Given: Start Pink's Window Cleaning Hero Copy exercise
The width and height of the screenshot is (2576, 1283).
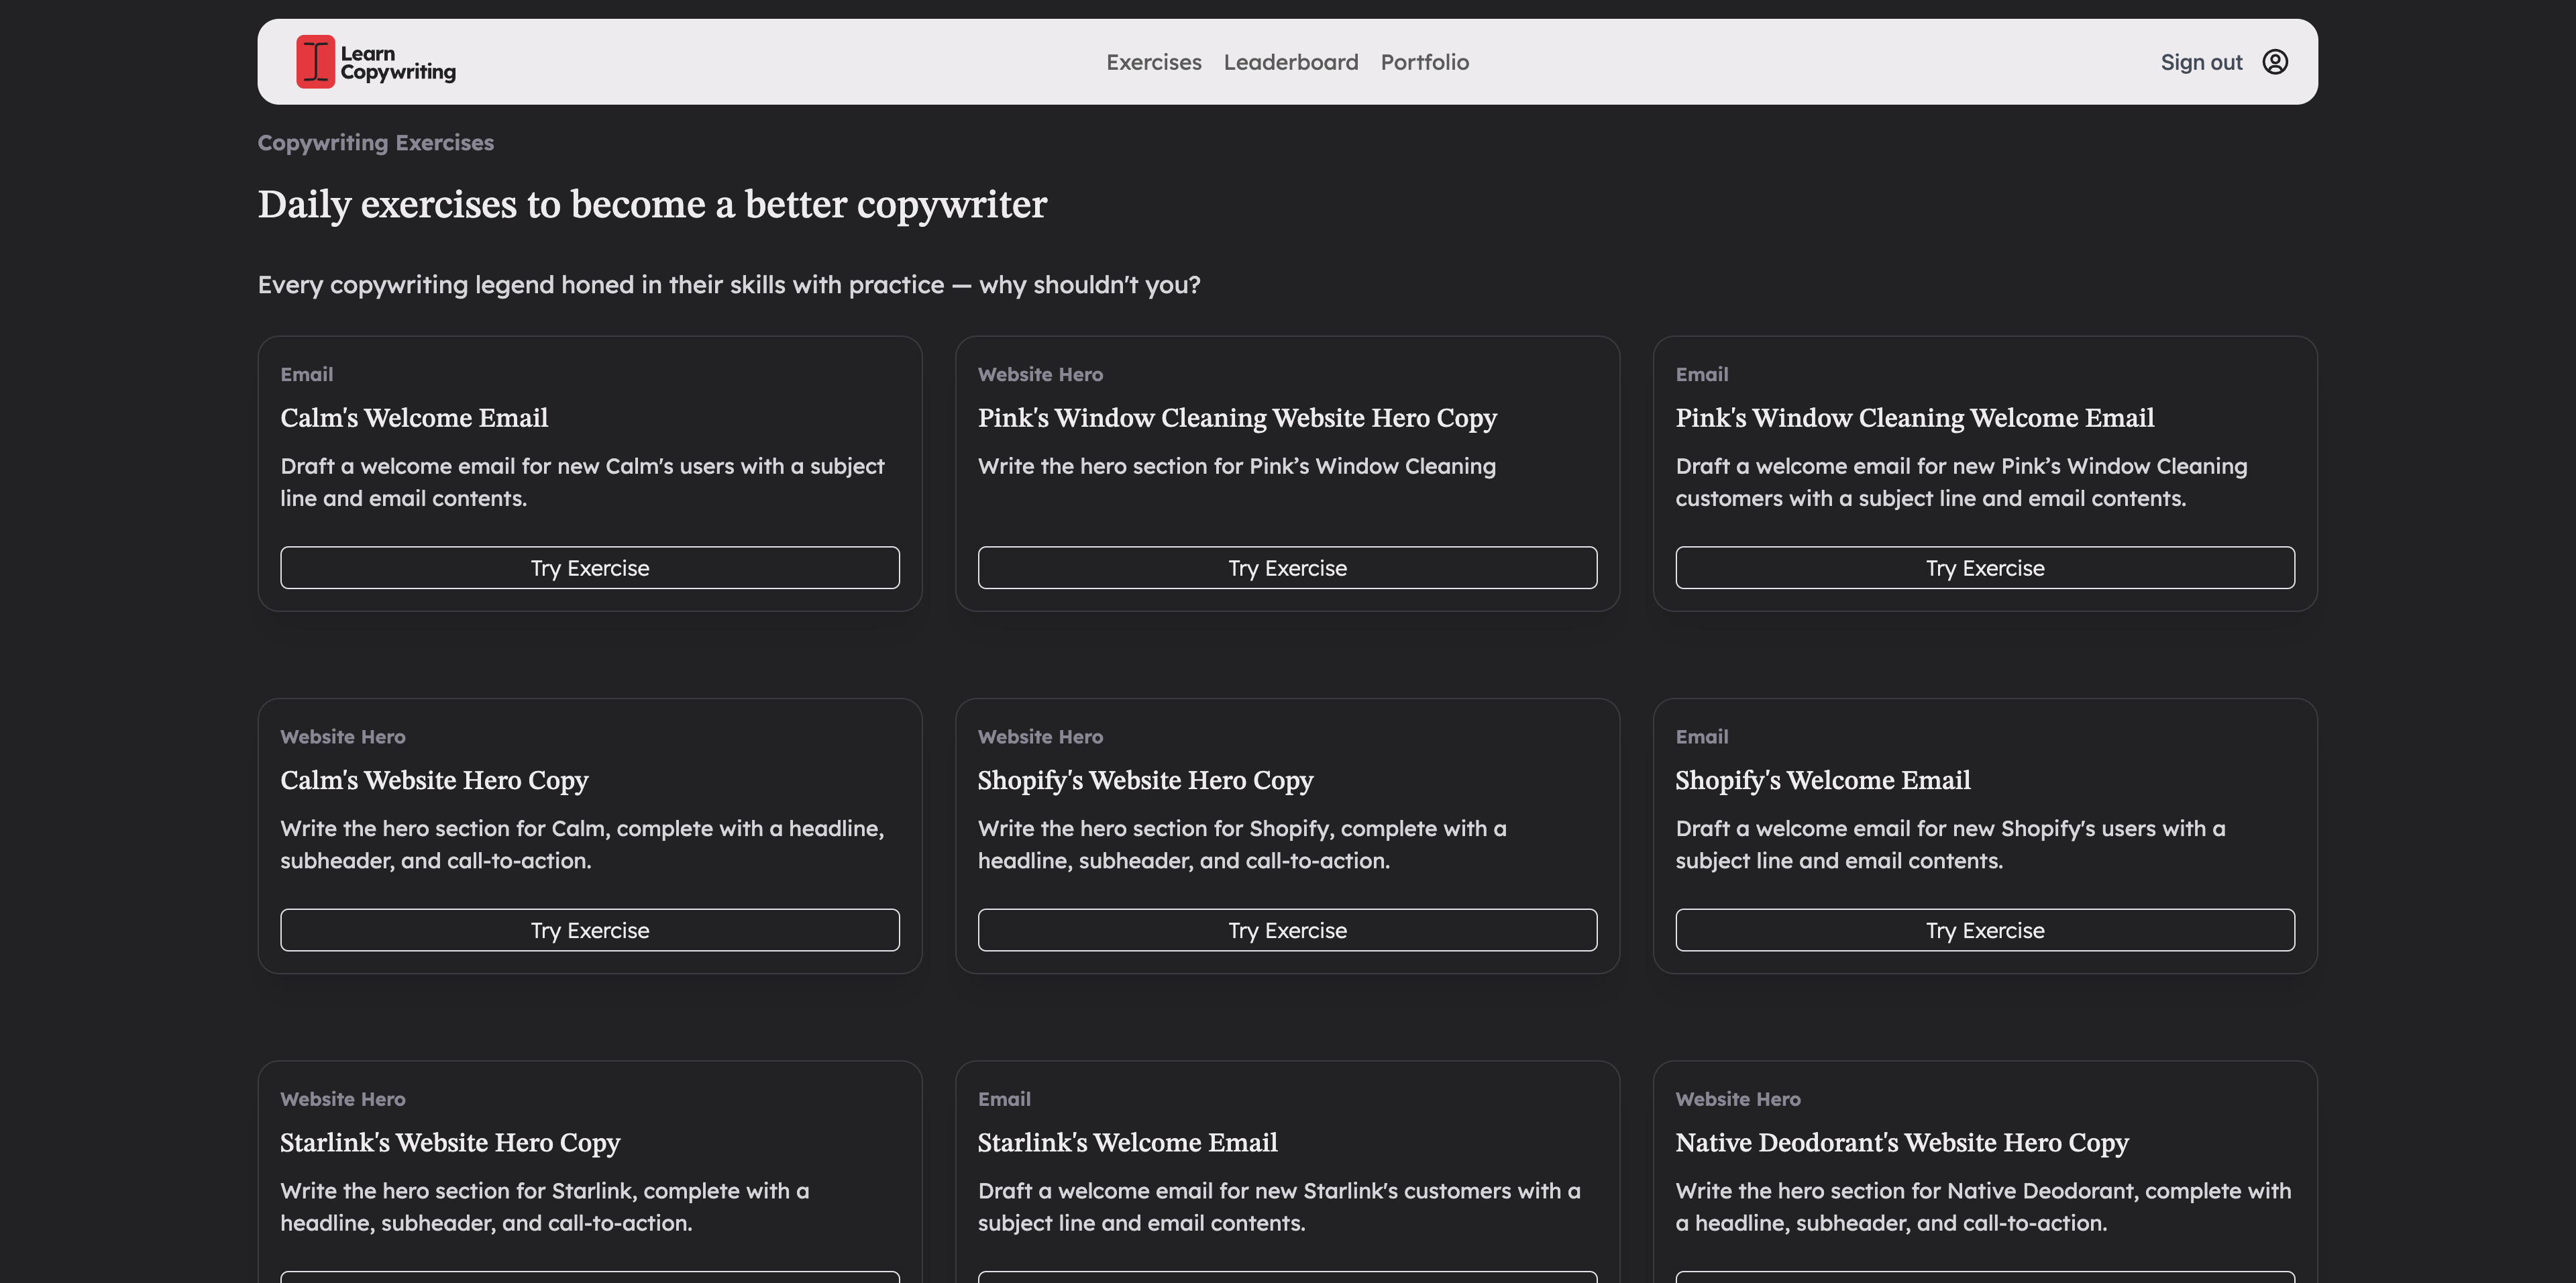Looking at the screenshot, I should 1287,568.
